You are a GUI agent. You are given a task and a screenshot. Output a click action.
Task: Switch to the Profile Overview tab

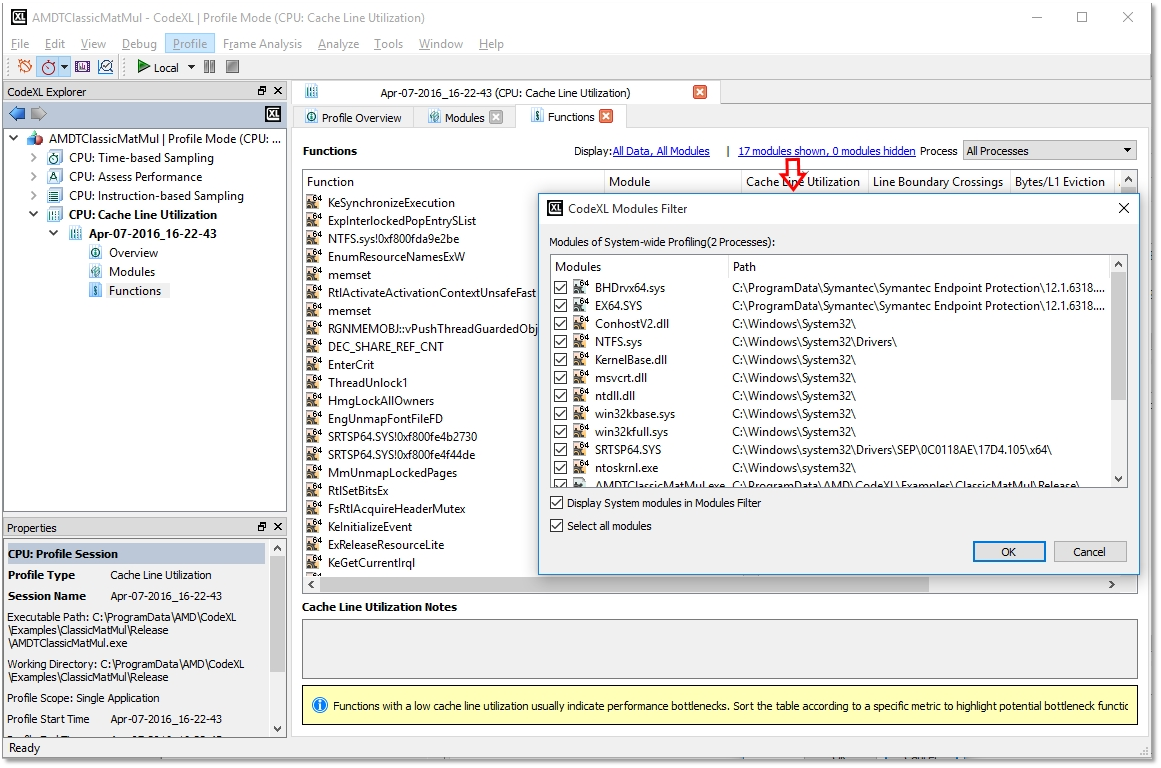tap(353, 117)
